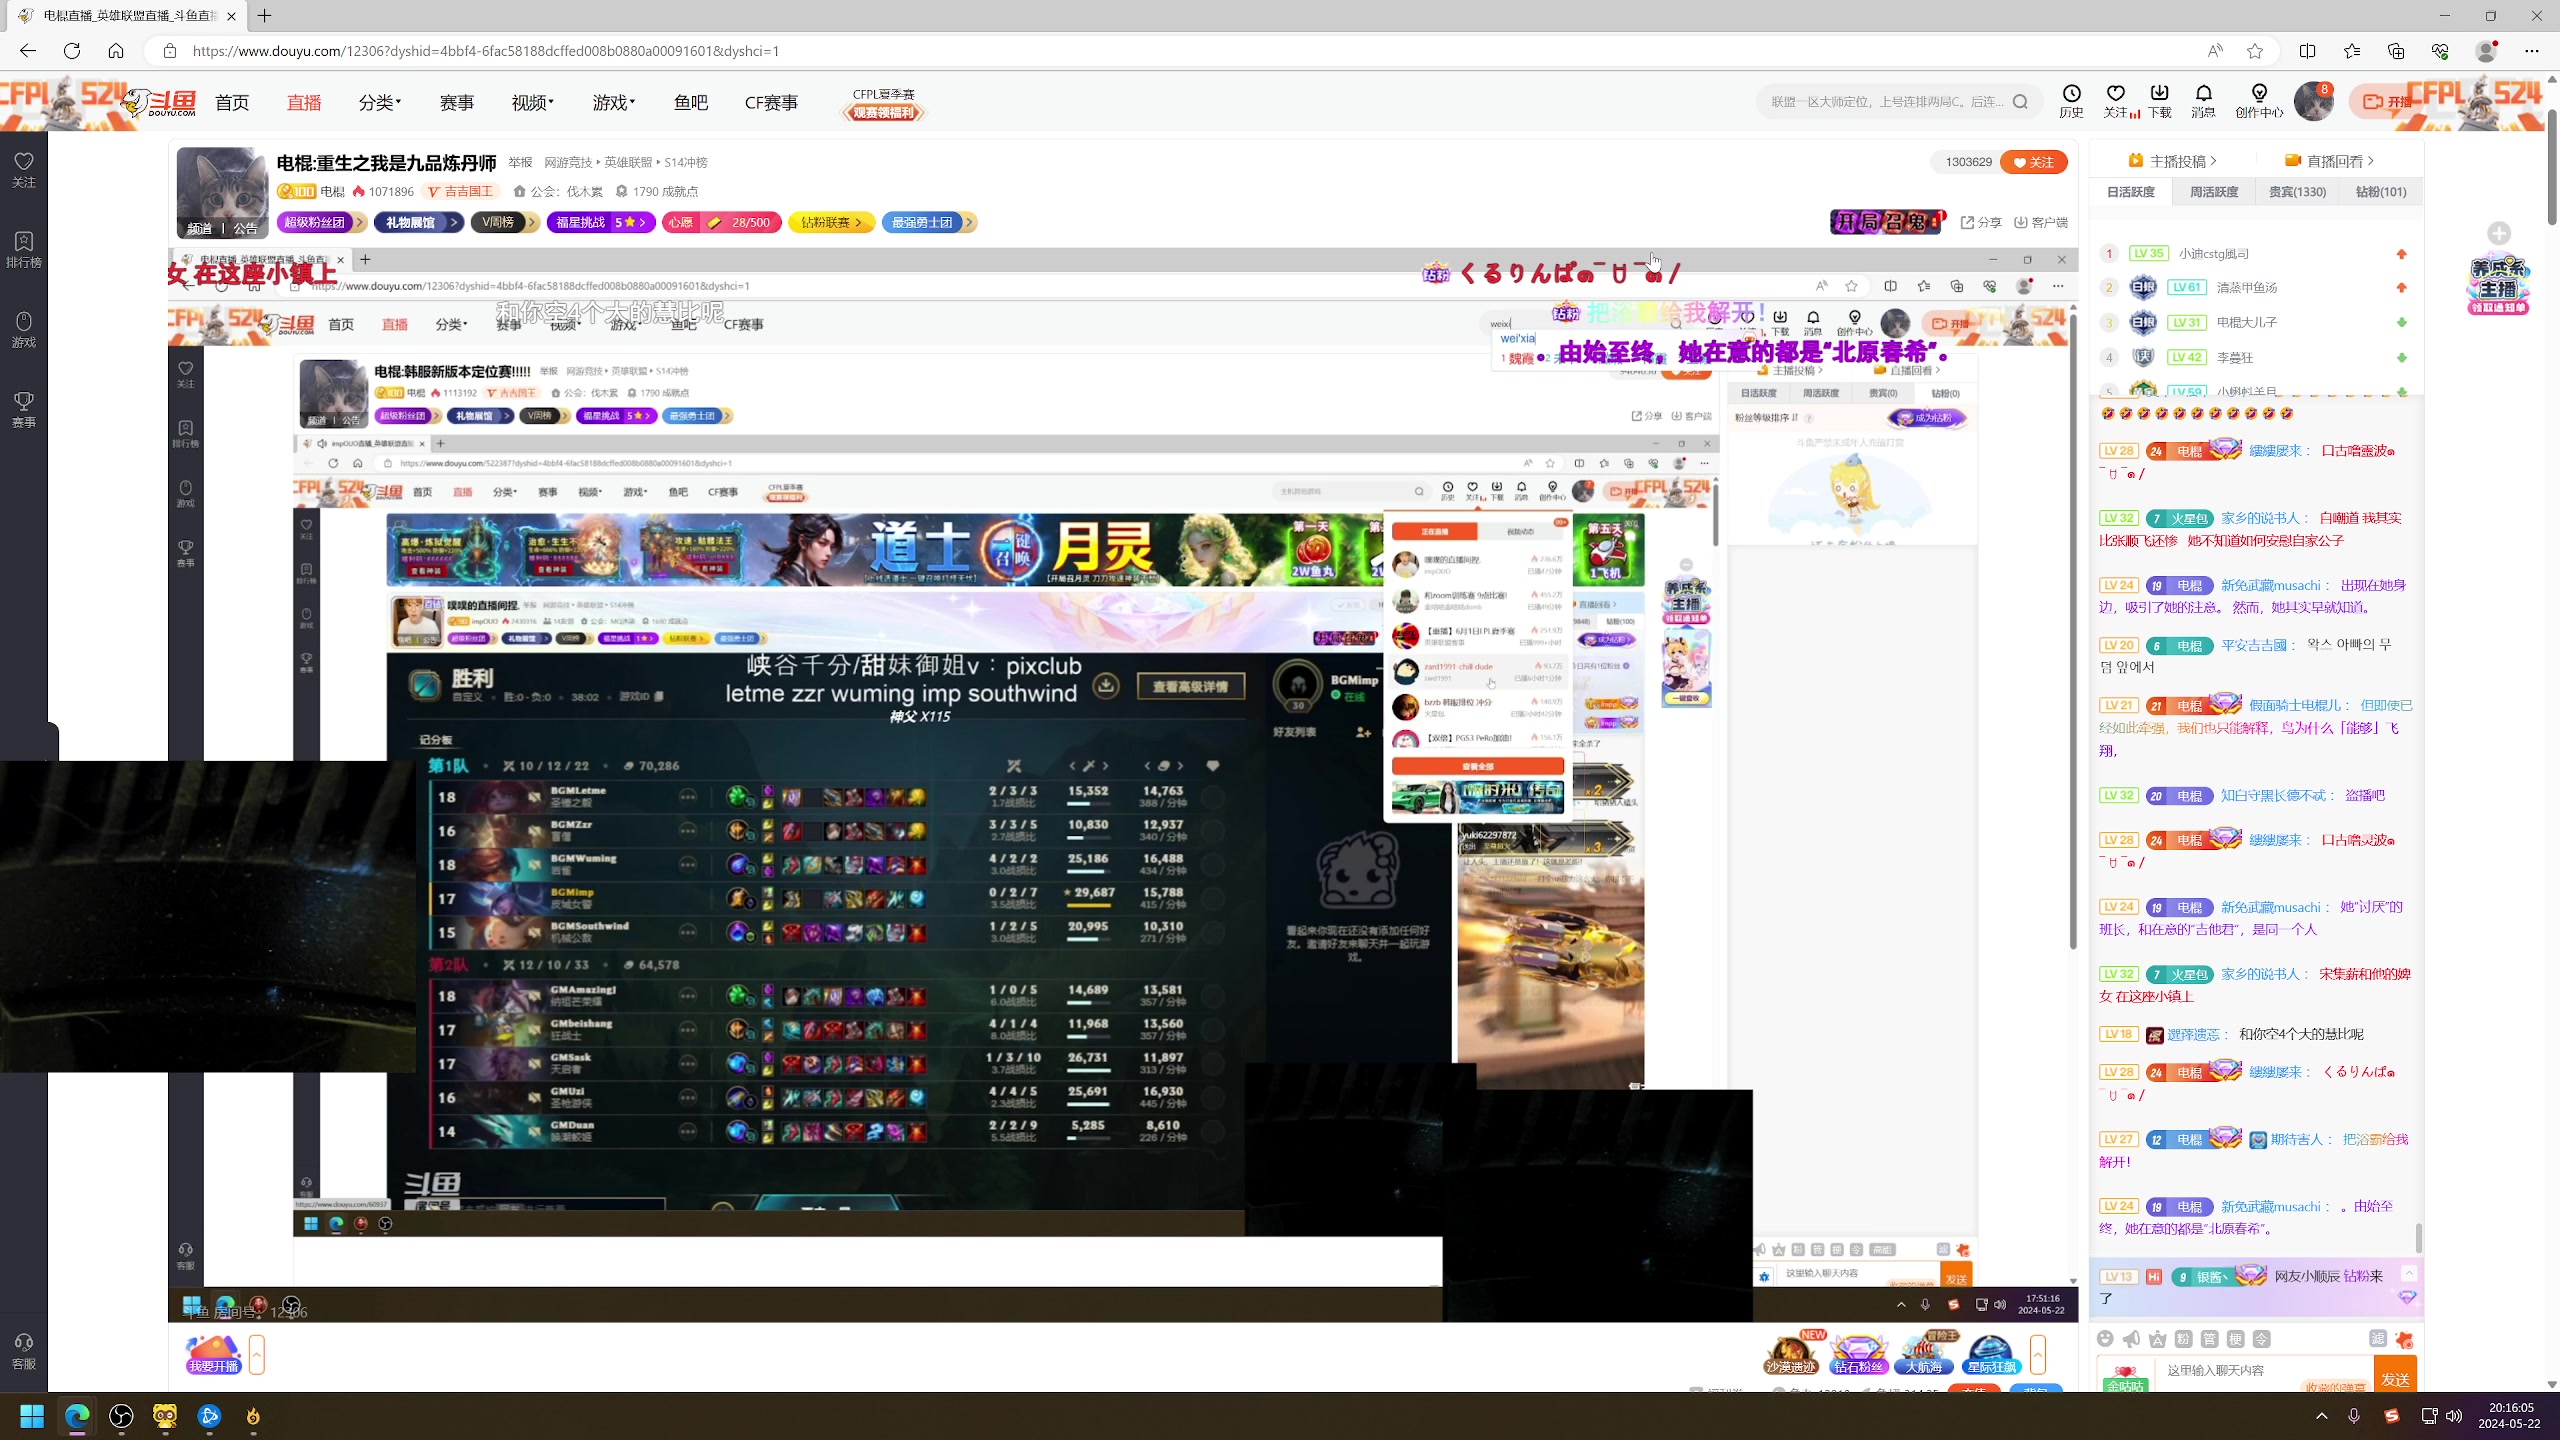Image resolution: width=2560 pixels, height=1440 pixels.
Task: Open 直播回看 link above the rank tabs
Action: (2329, 161)
